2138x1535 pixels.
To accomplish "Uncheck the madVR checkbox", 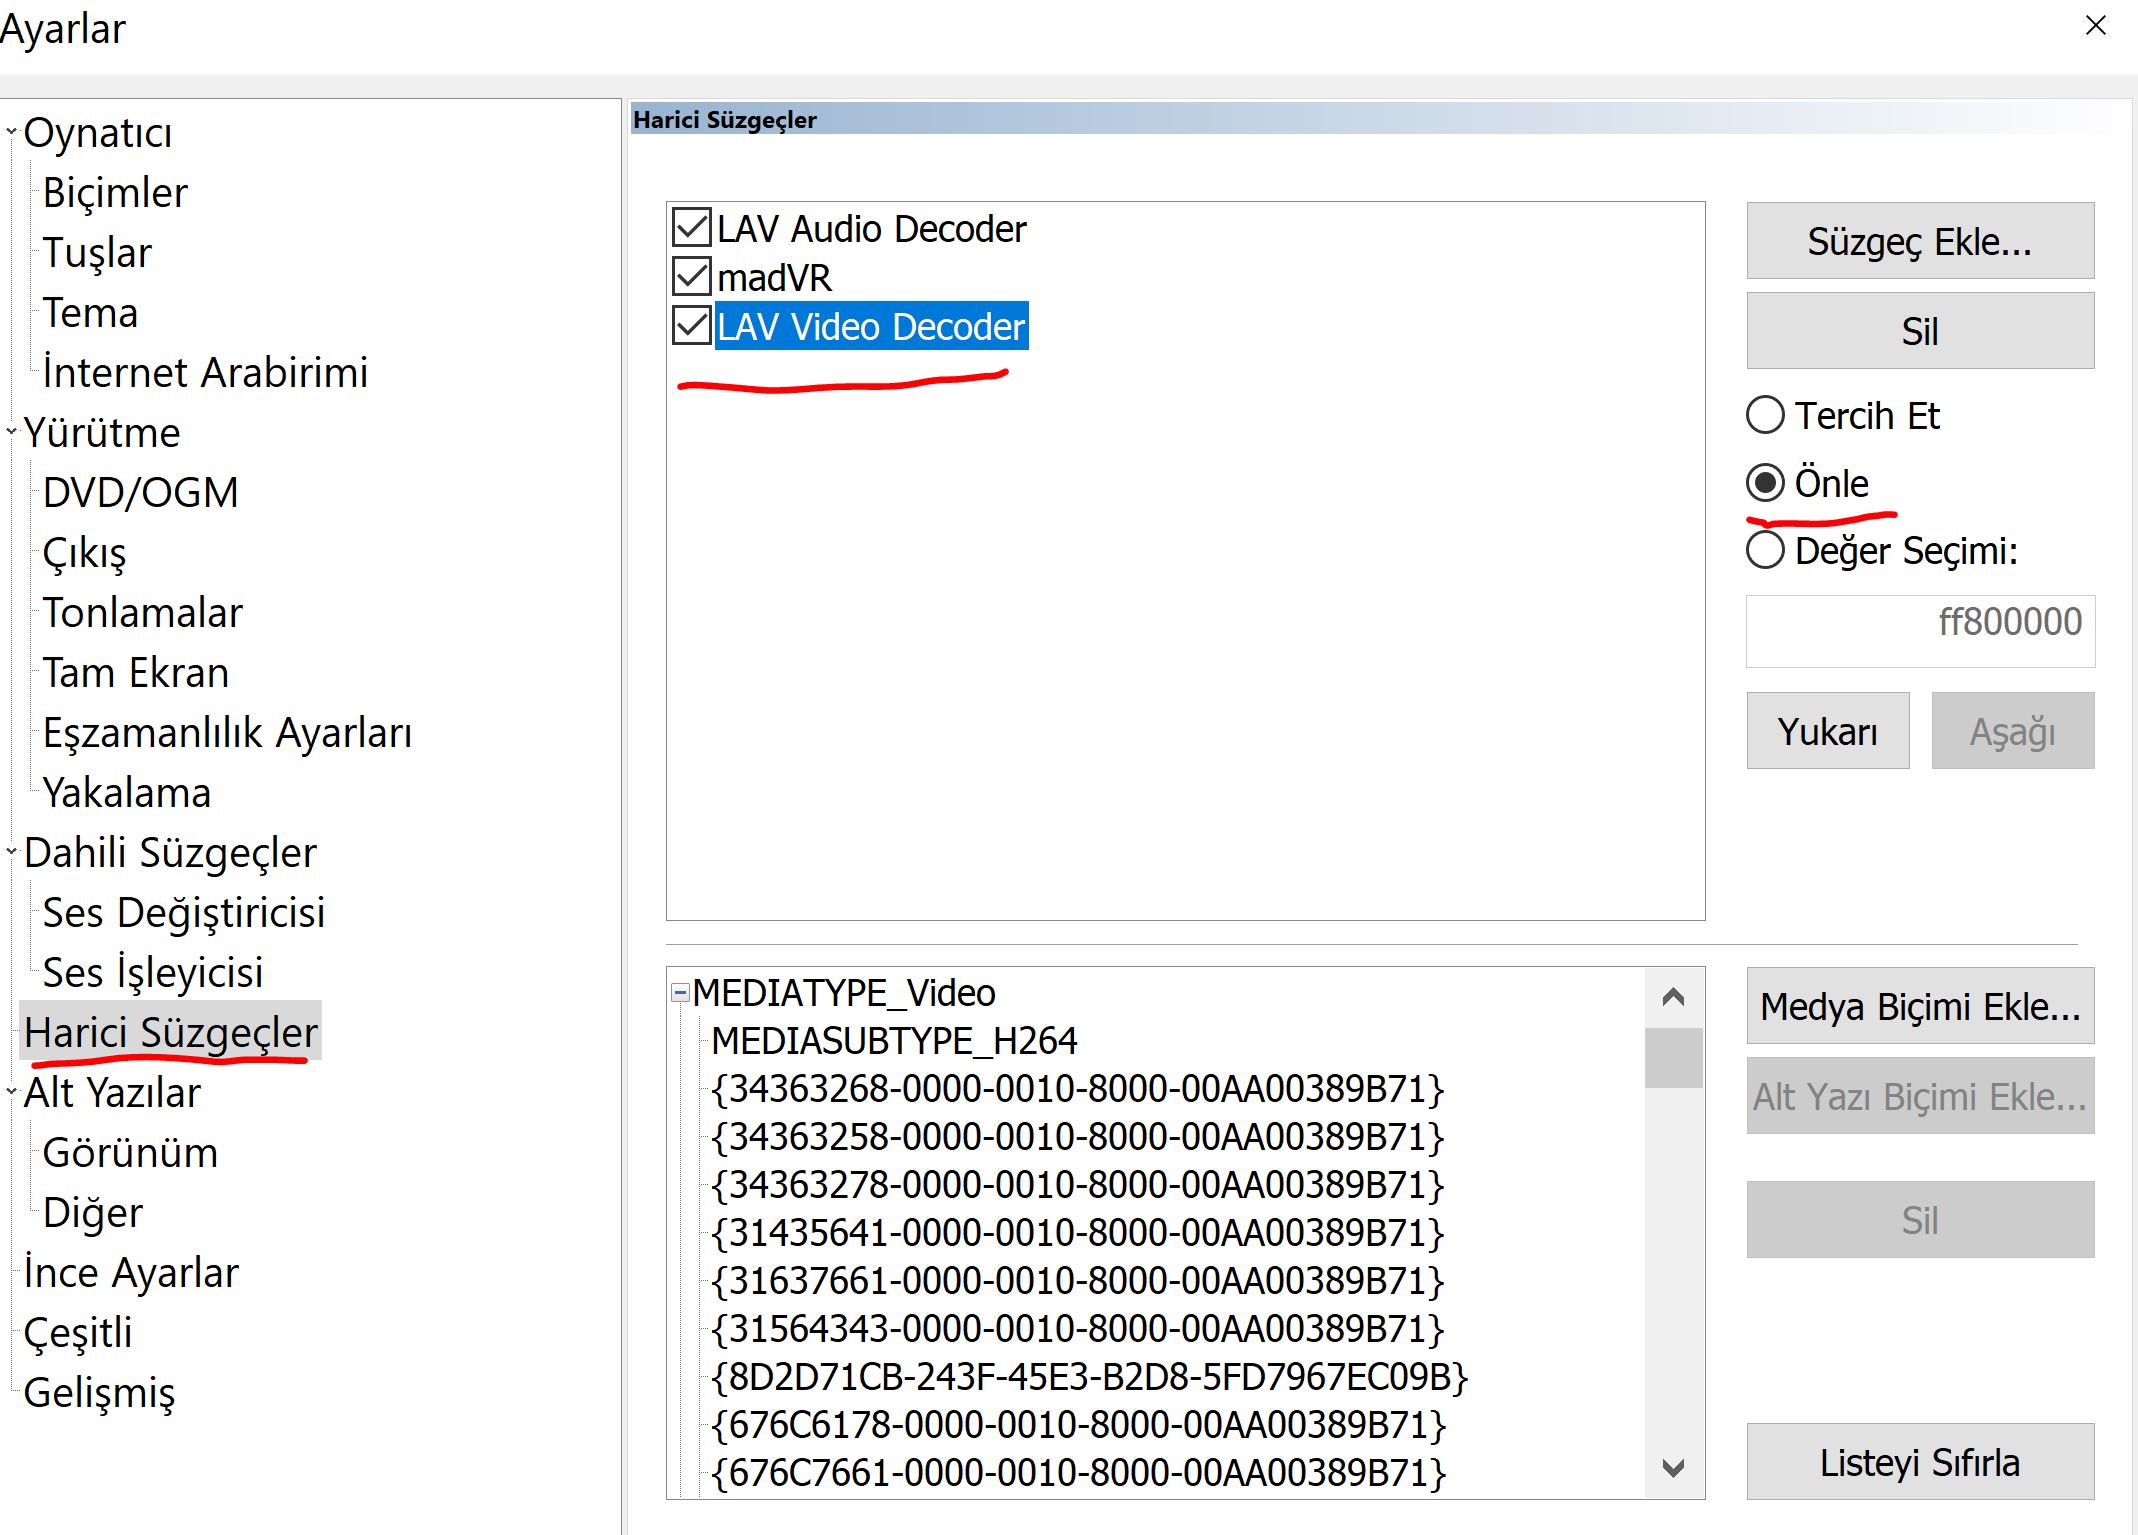I will pyautogui.click(x=692, y=277).
